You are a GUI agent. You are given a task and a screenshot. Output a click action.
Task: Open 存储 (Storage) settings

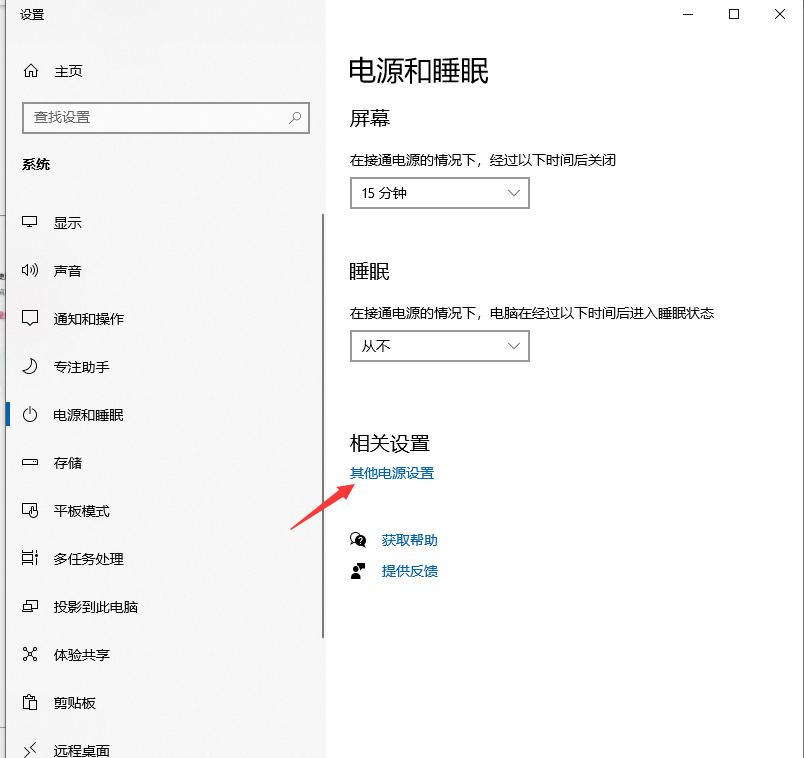[x=29, y=462]
